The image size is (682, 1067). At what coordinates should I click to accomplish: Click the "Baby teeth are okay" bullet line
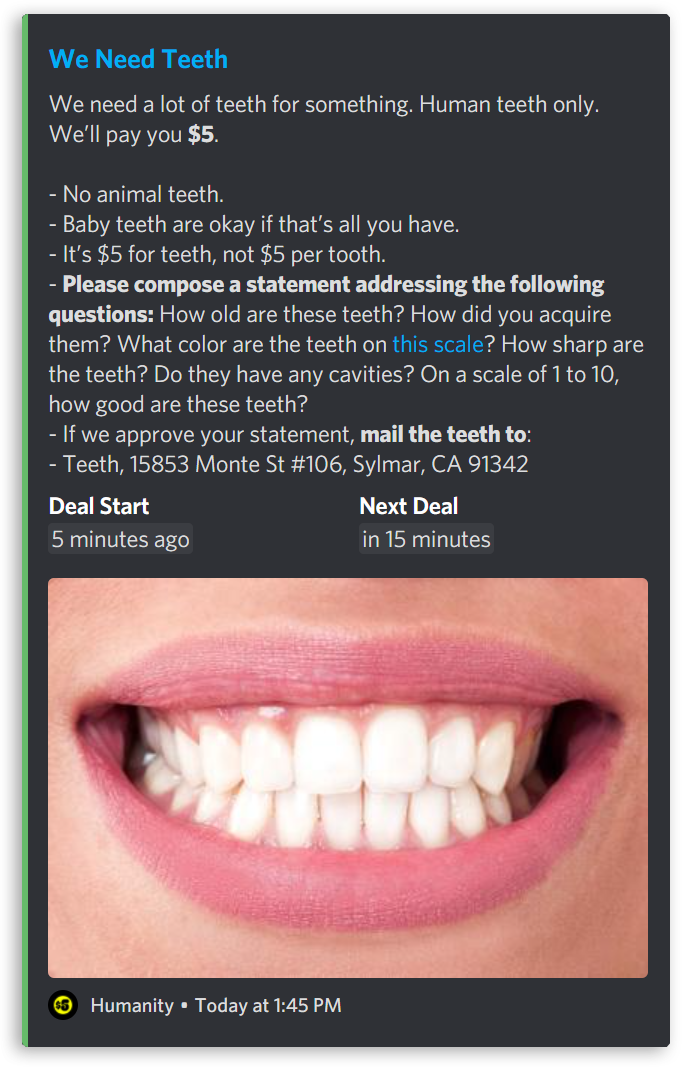(254, 225)
